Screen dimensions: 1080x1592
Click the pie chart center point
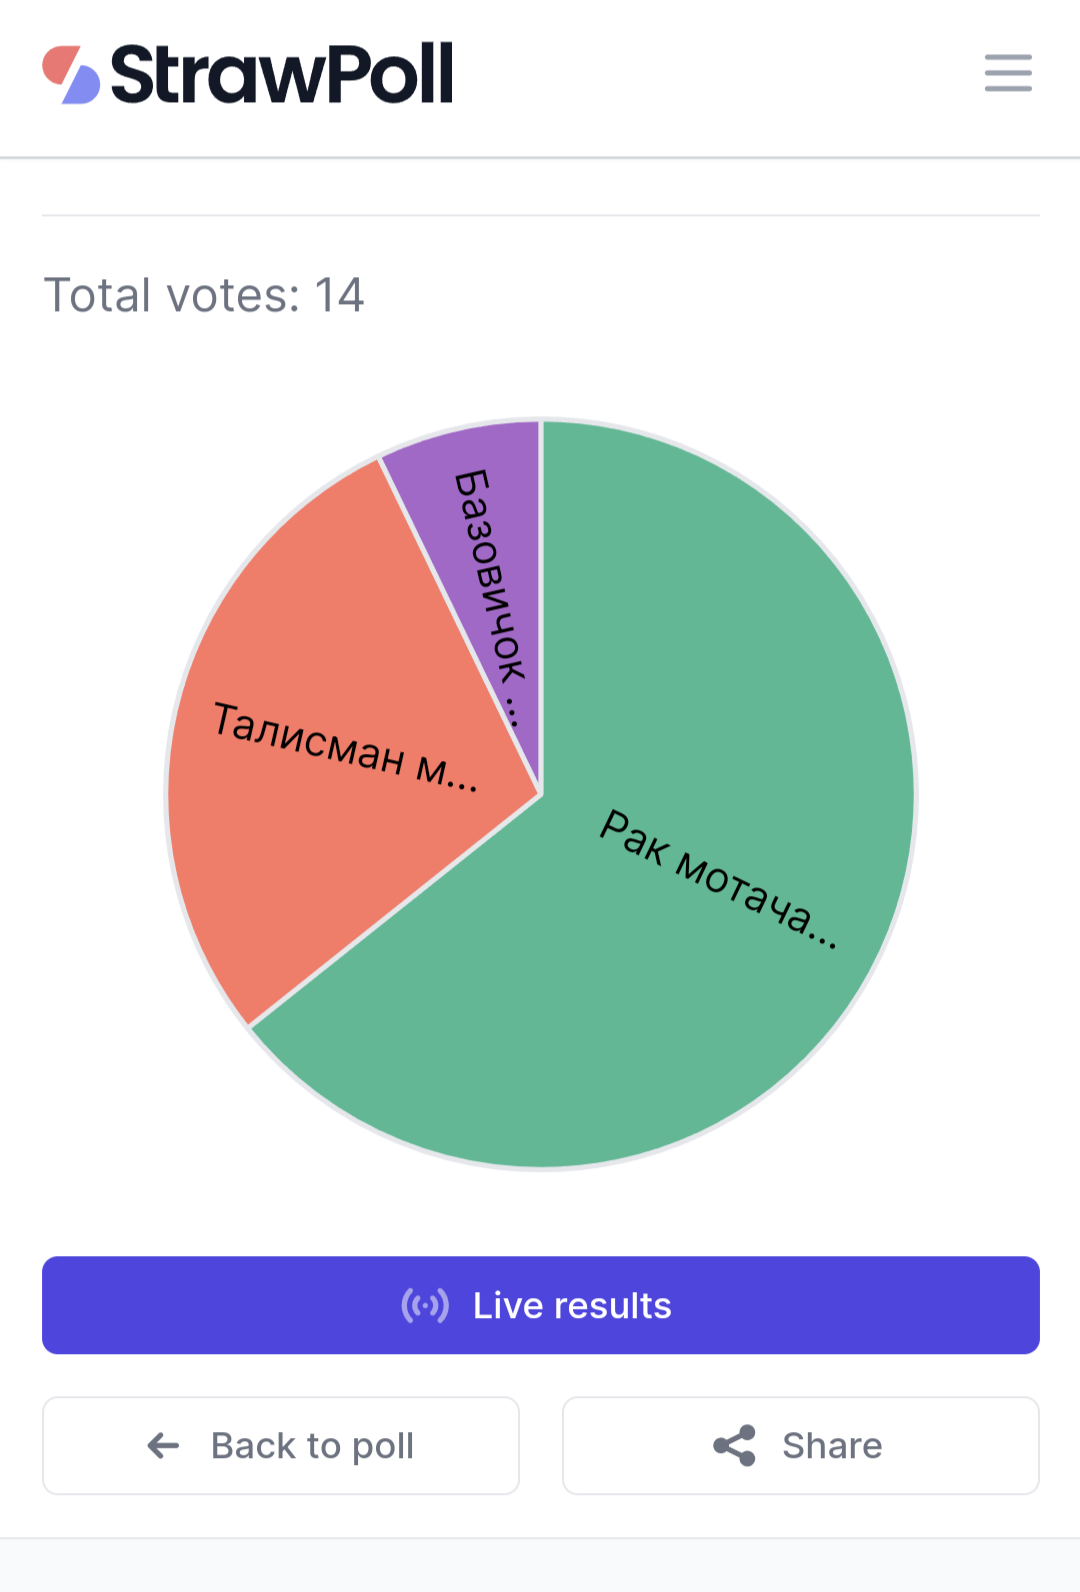coord(541,794)
